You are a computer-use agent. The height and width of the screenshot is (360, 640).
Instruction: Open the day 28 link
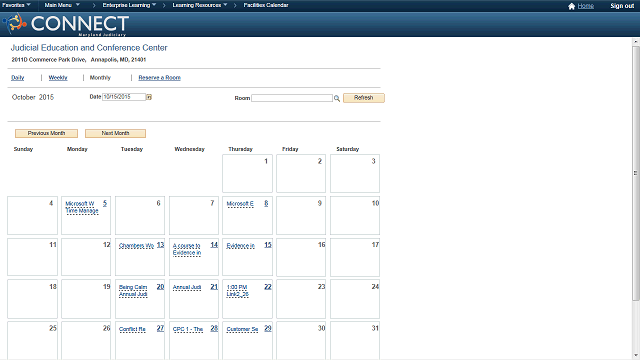point(214,329)
